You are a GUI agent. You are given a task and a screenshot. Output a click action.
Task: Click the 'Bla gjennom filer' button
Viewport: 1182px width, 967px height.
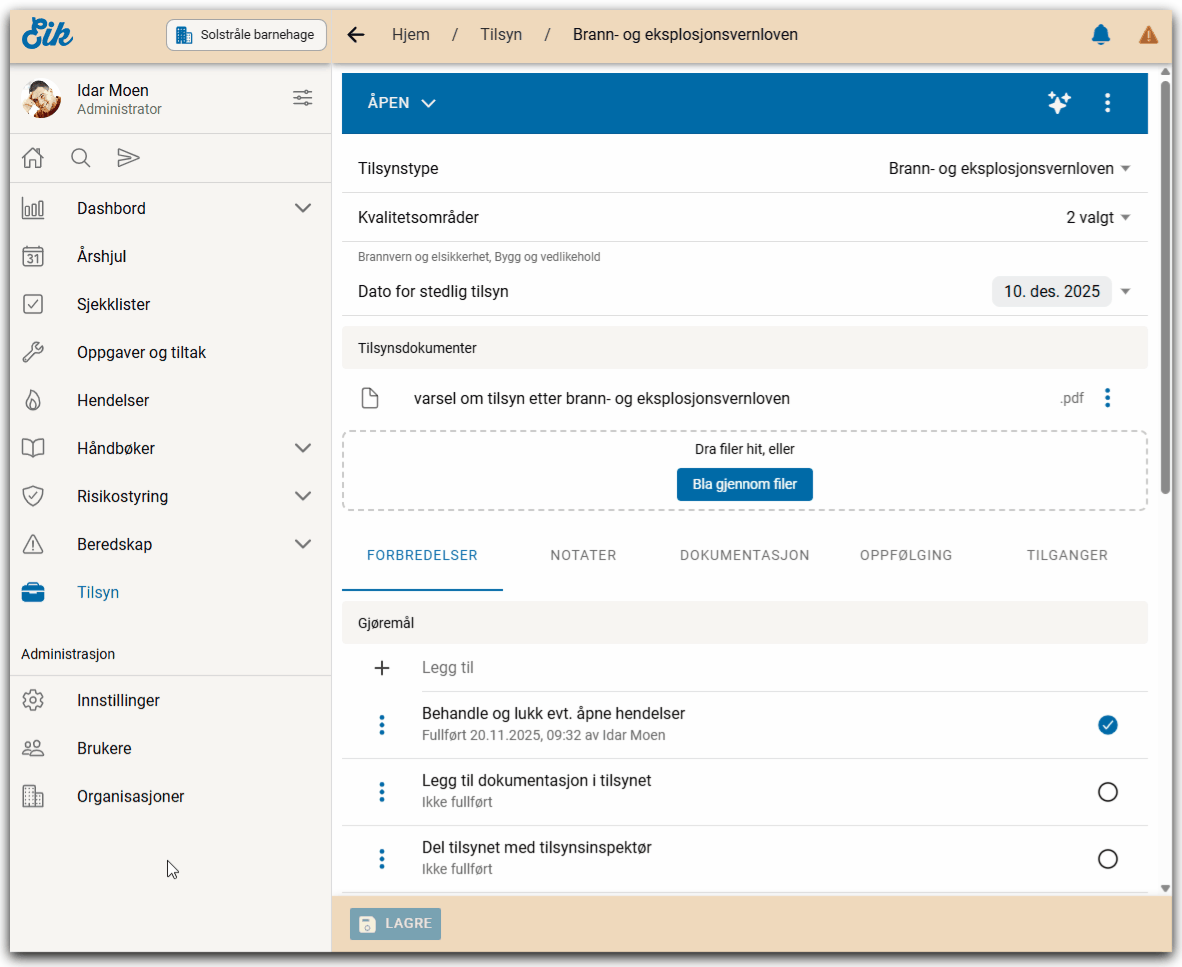tap(744, 484)
